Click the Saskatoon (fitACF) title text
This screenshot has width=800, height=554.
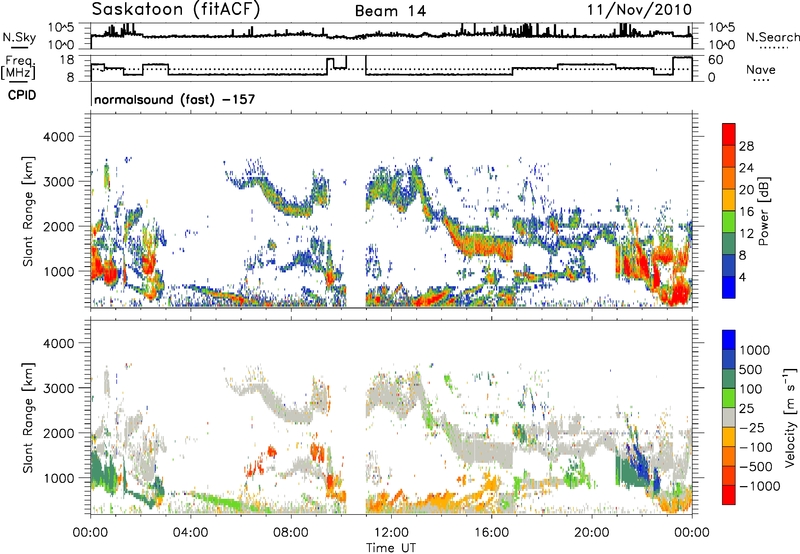tap(176, 10)
